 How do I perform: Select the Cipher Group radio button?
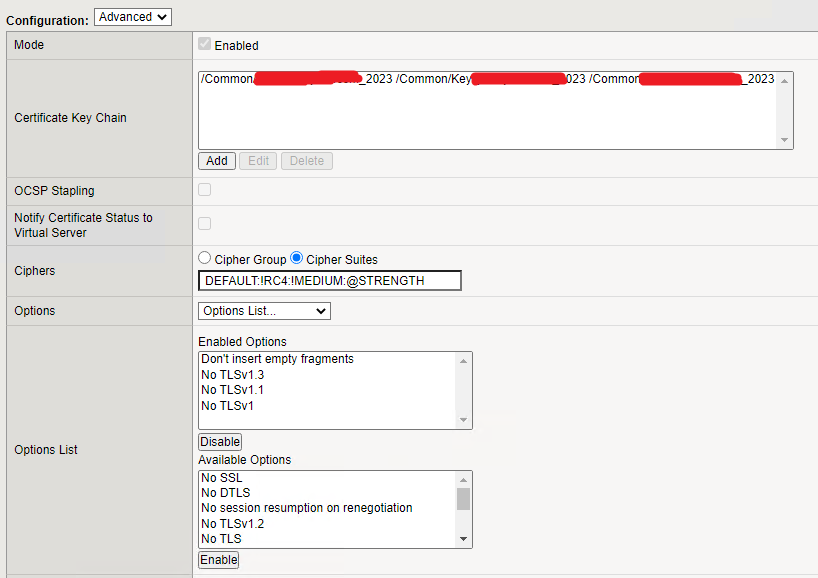[x=204, y=258]
